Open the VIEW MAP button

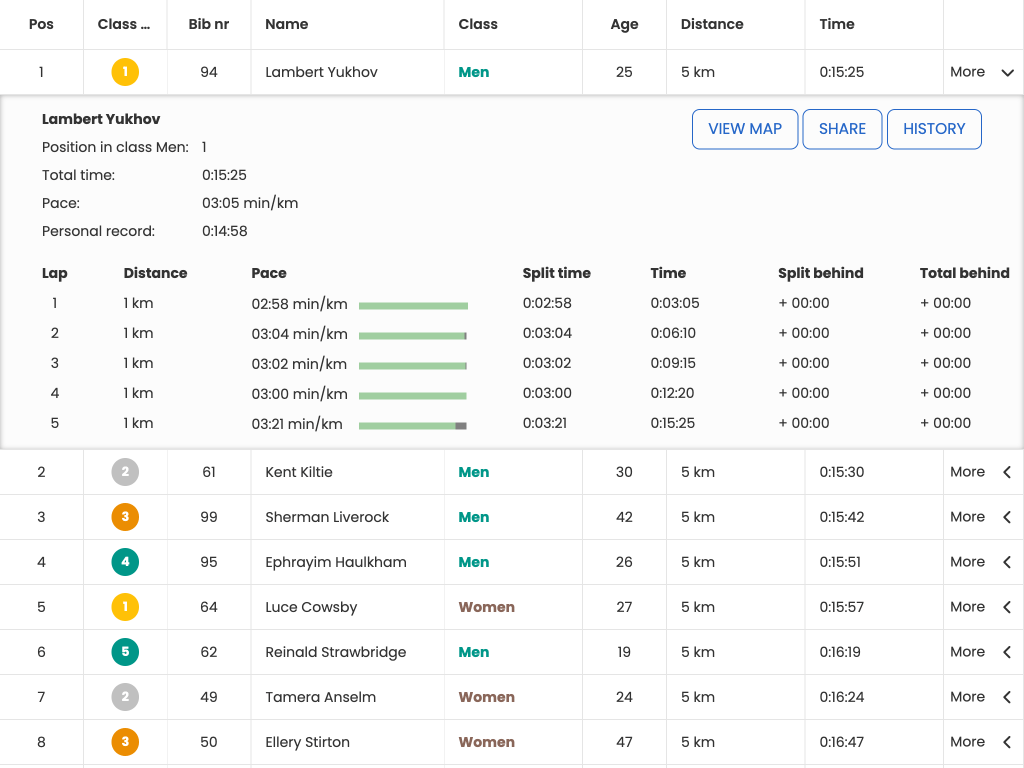(745, 129)
